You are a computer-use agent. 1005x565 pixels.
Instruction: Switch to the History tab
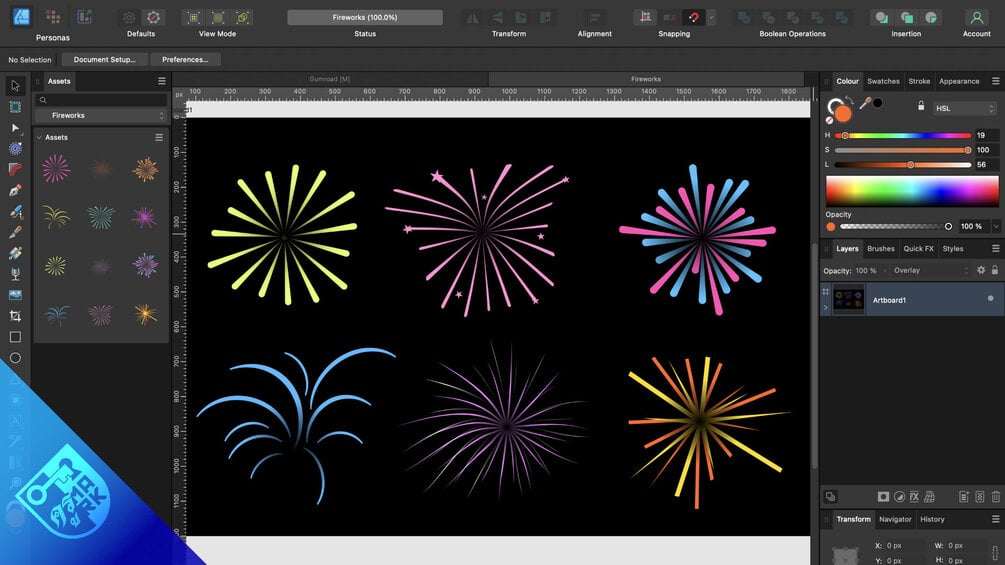[932, 520]
